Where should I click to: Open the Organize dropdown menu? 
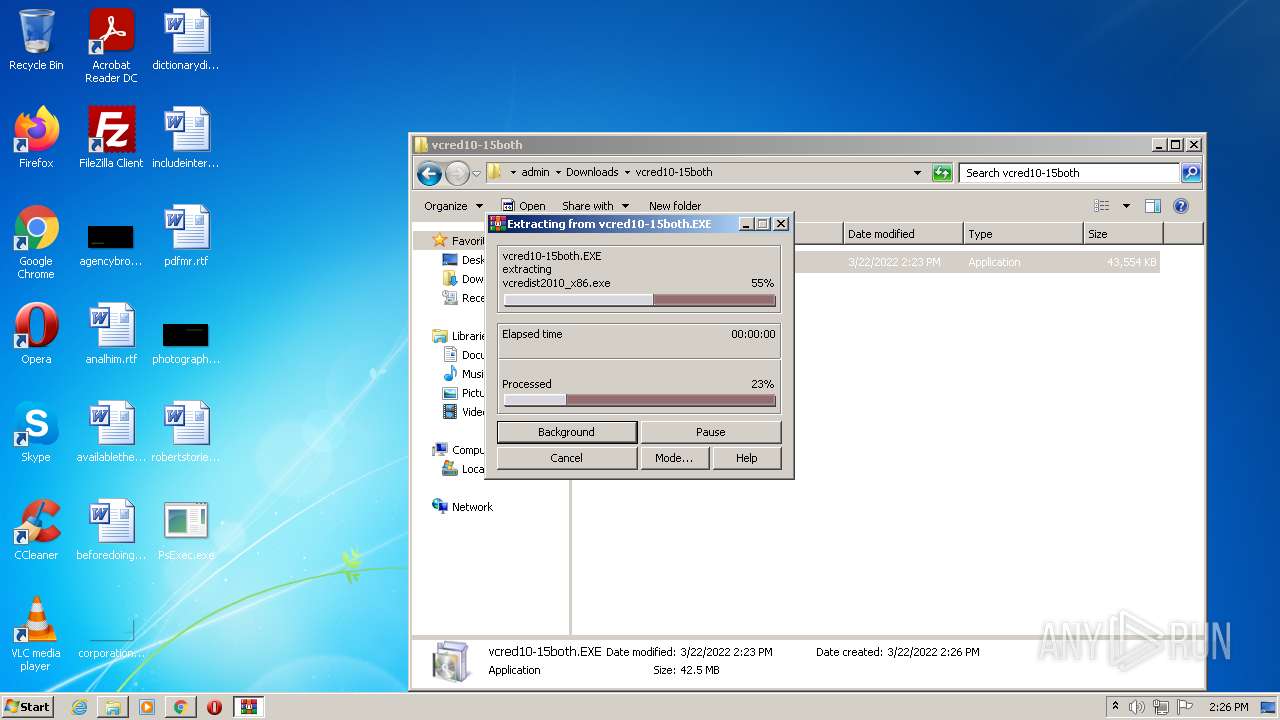click(x=453, y=206)
